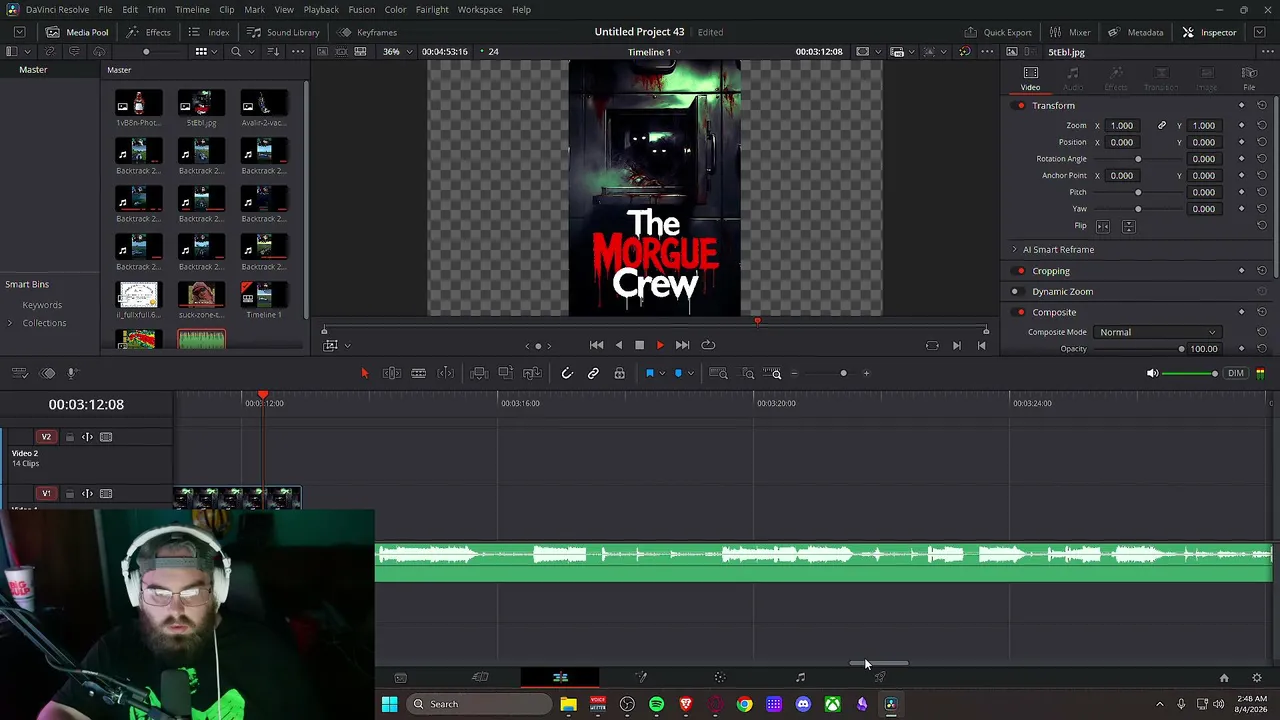Toggle the Position Lock padlock
Screen dimensions: 1280x720
tap(620, 373)
